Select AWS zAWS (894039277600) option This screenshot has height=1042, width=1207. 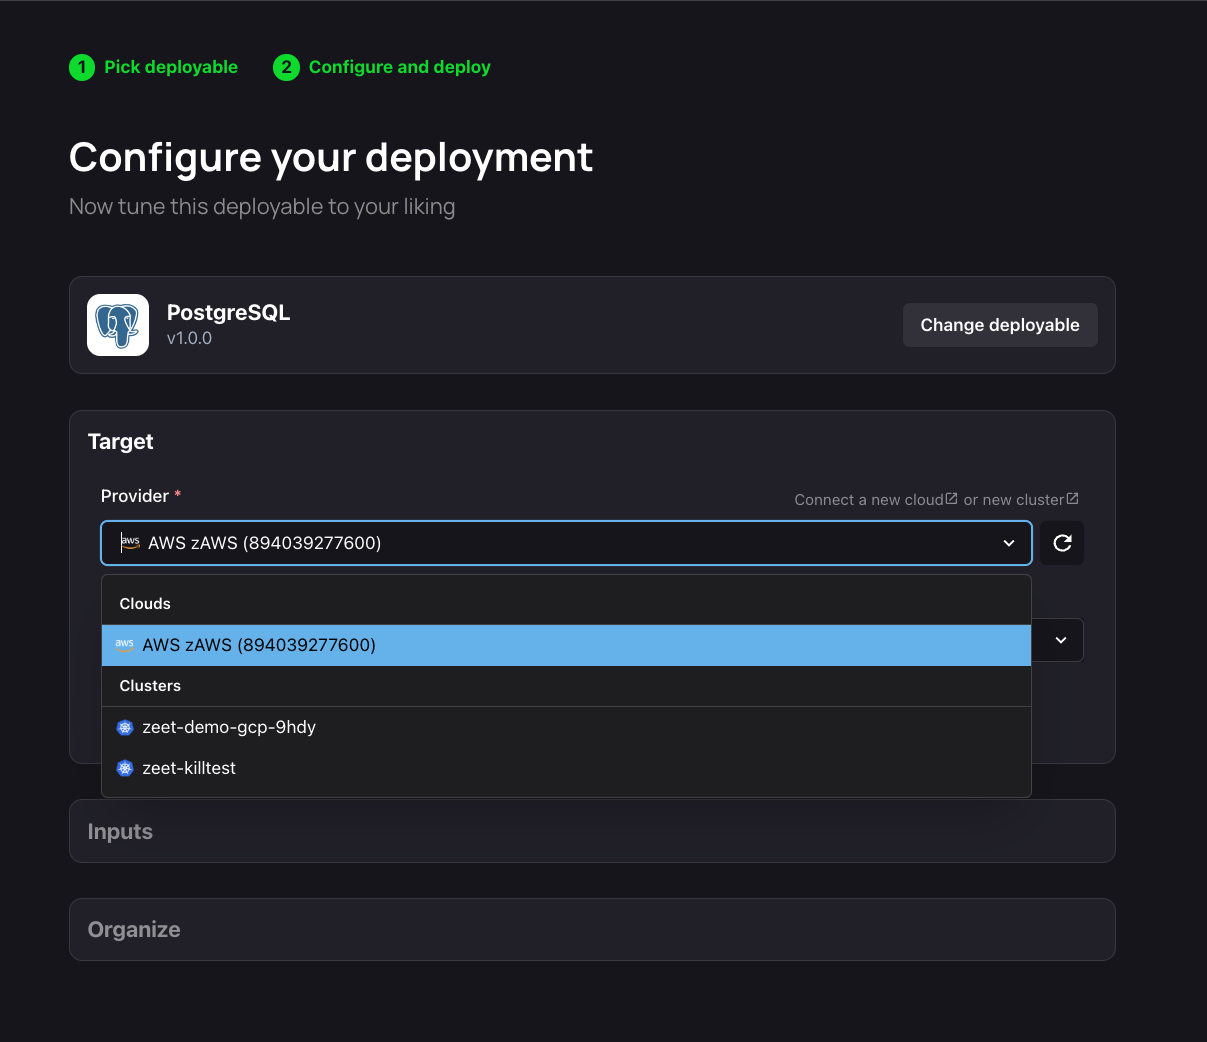coord(566,645)
